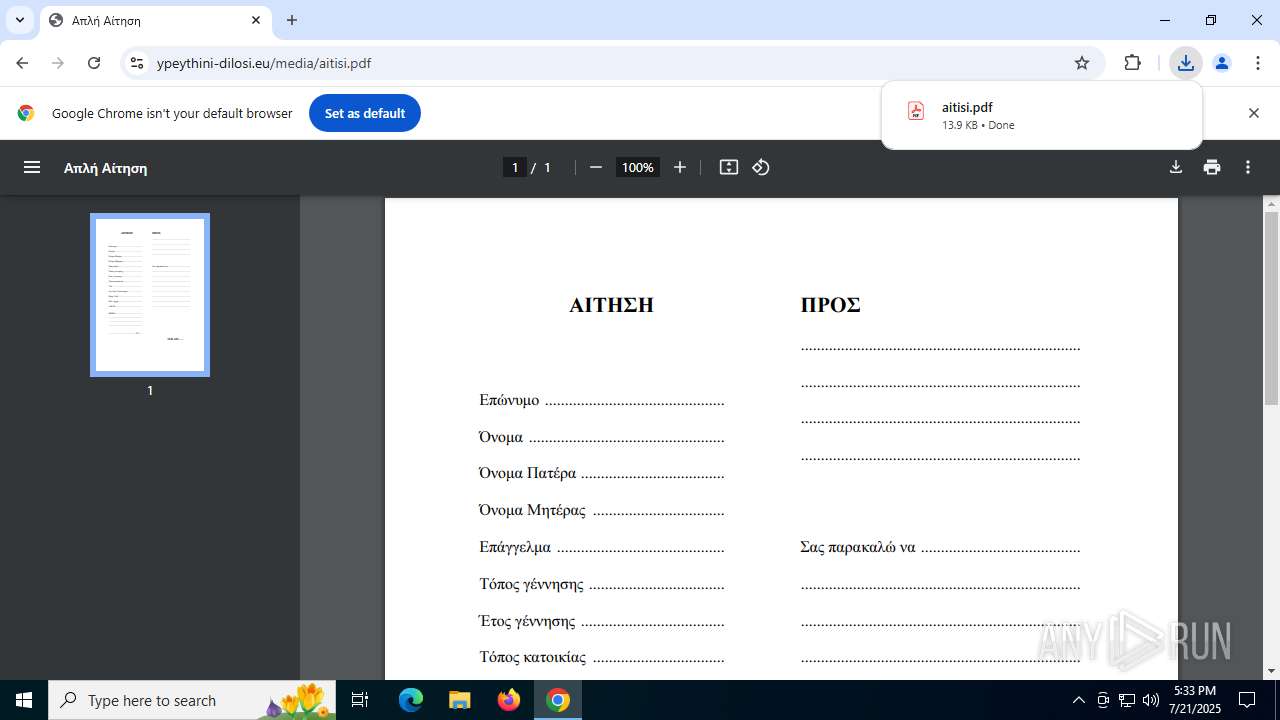Image resolution: width=1280 pixels, height=720 pixels.
Task: Dismiss the default browser notification bar
Action: pyautogui.click(x=1254, y=113)
